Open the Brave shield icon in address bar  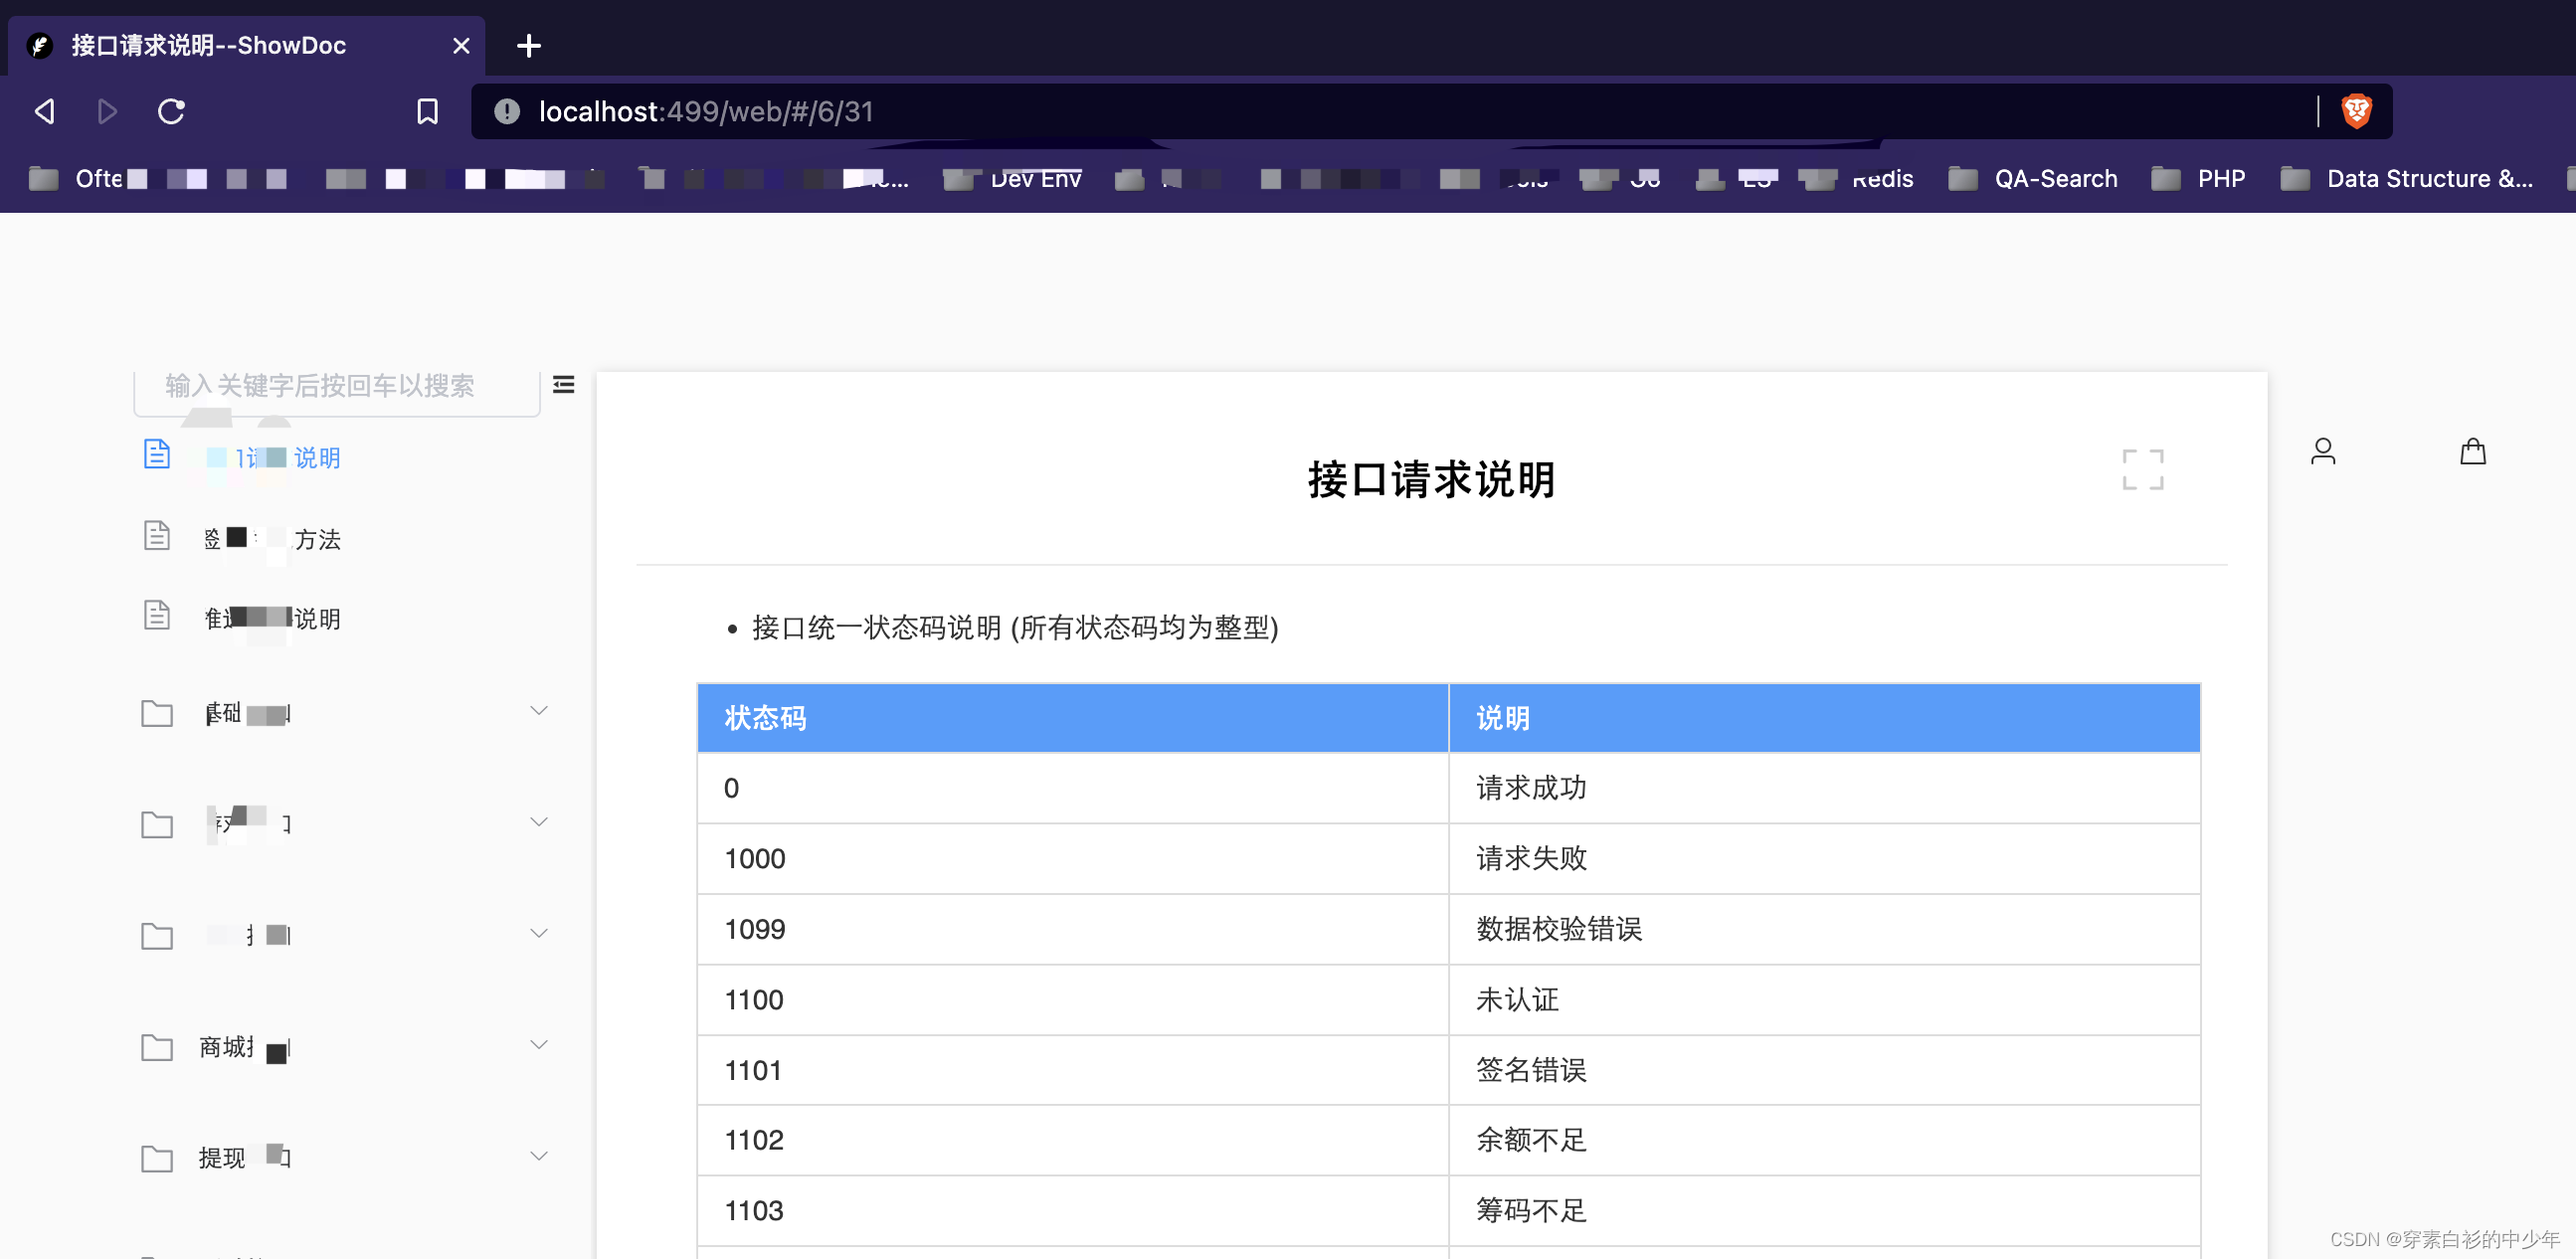[2355, 111]
